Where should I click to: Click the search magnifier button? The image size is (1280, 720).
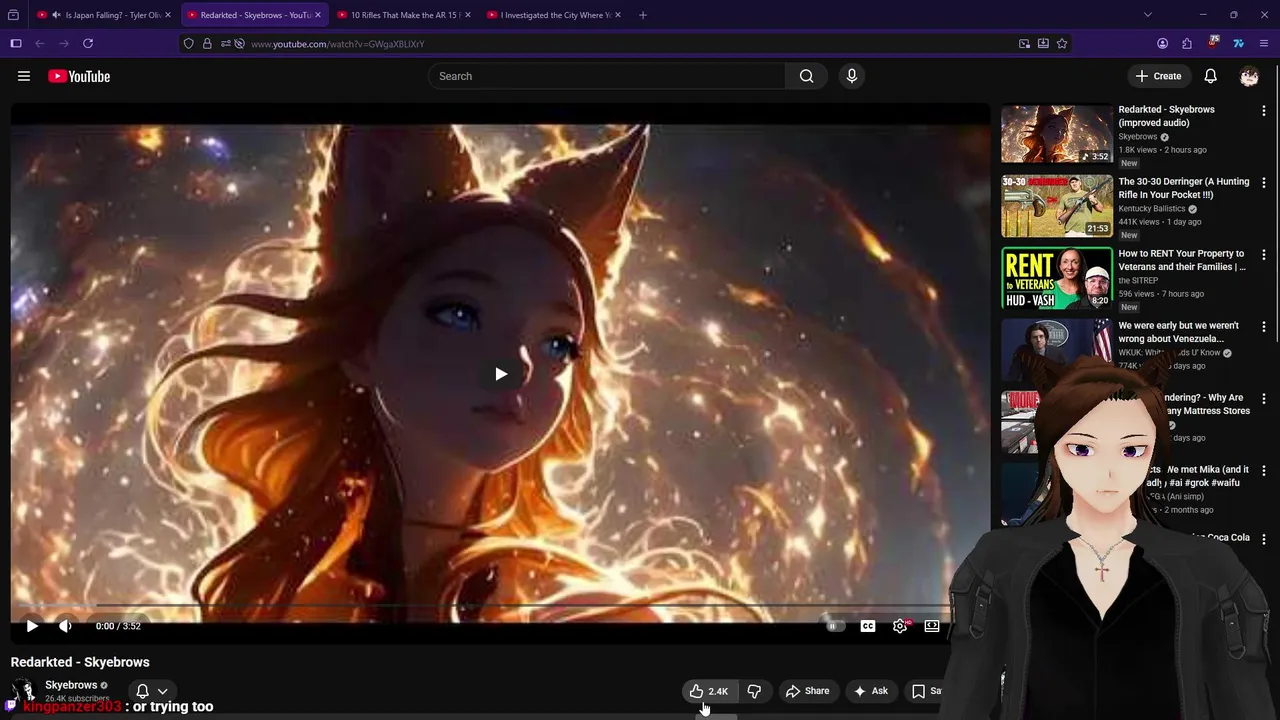pyautogui.click(x=806, y=76)
